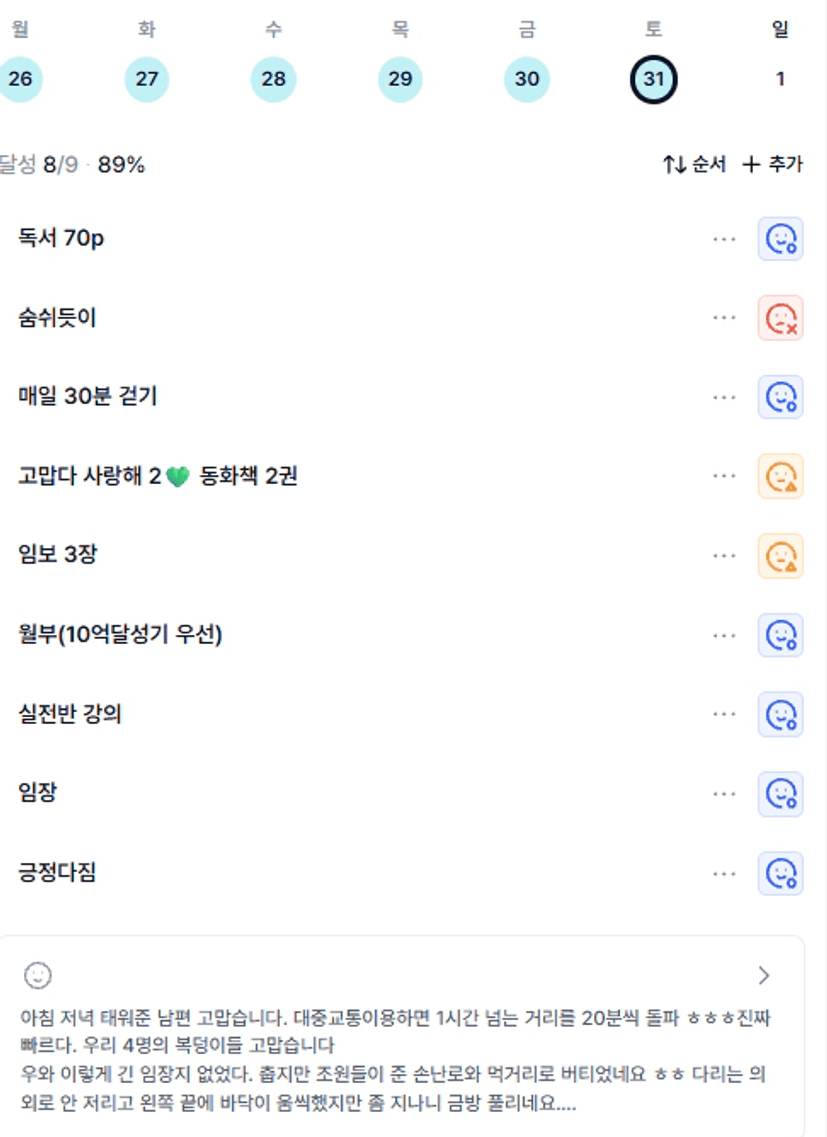Click the orange status icon for 임보 3장

pyautogui.click(x=780, y=555)
